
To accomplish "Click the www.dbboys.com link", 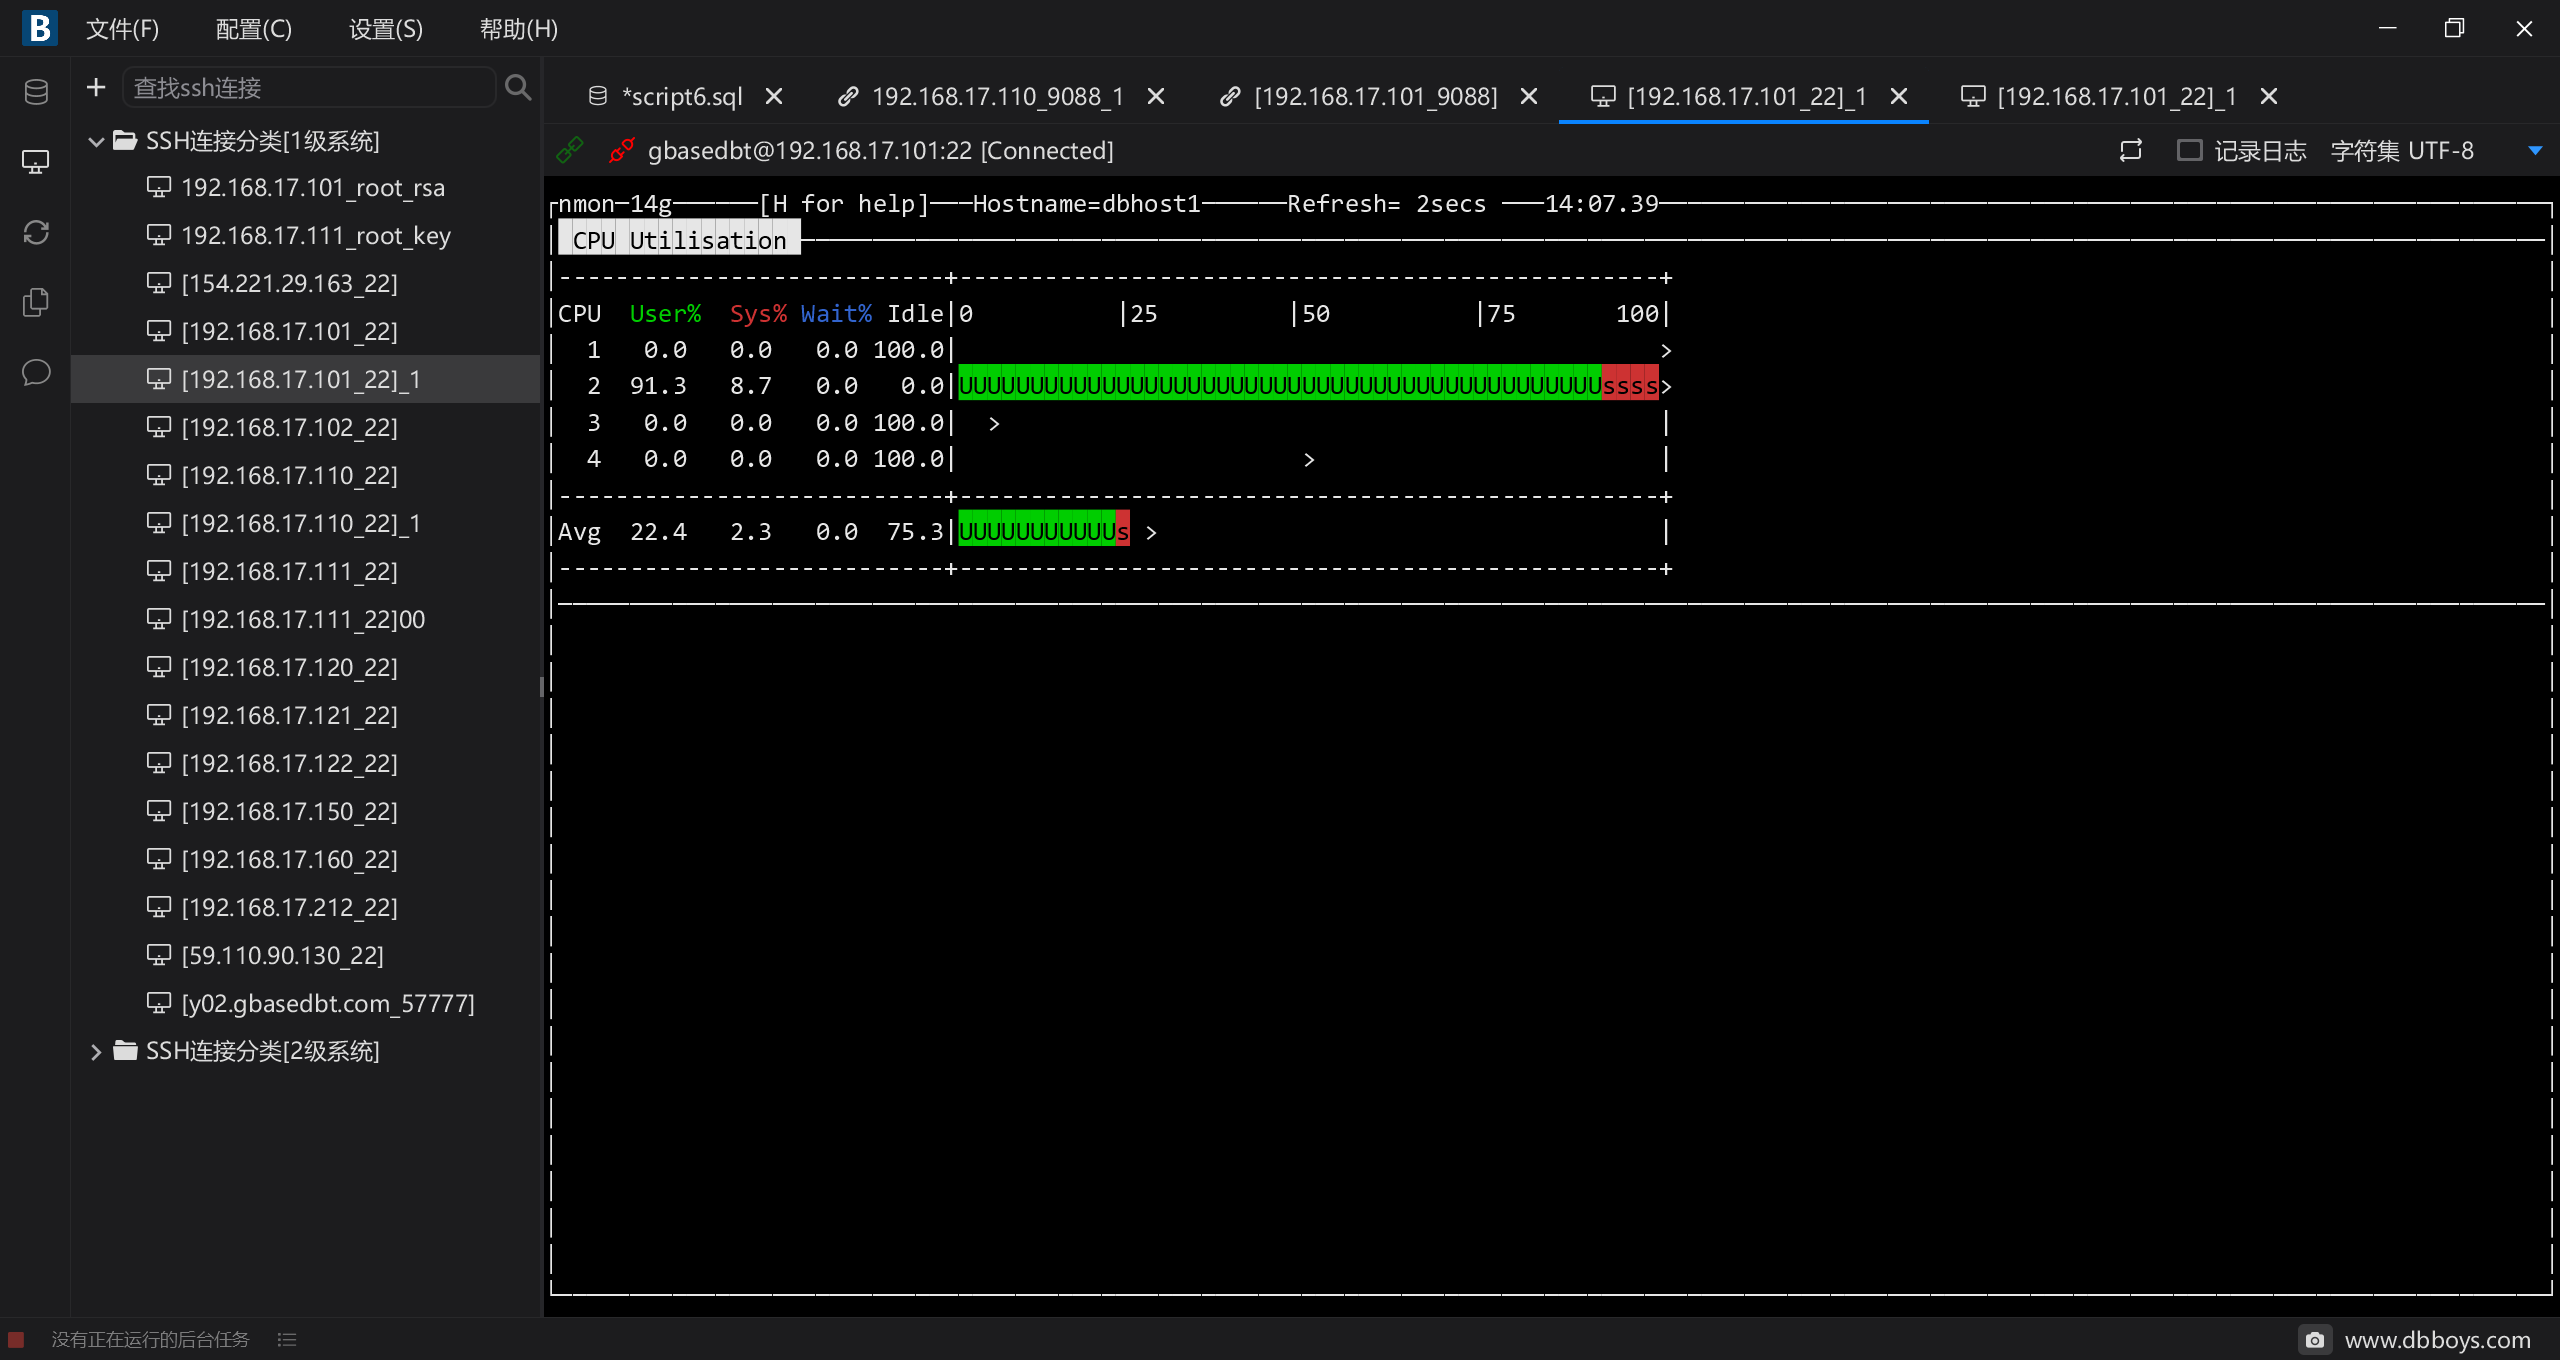I will pyautogui.click(x=2438, y=1339).
